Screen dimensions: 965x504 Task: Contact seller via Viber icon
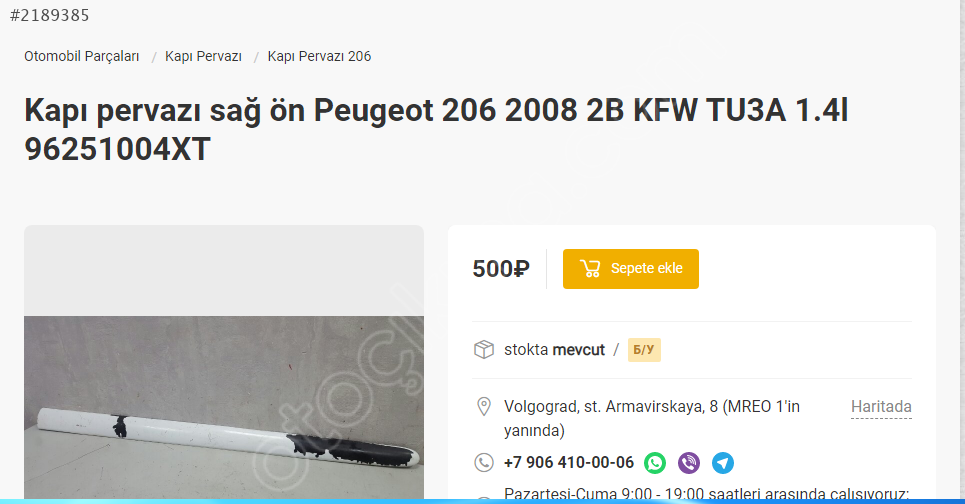coord(689,463)
